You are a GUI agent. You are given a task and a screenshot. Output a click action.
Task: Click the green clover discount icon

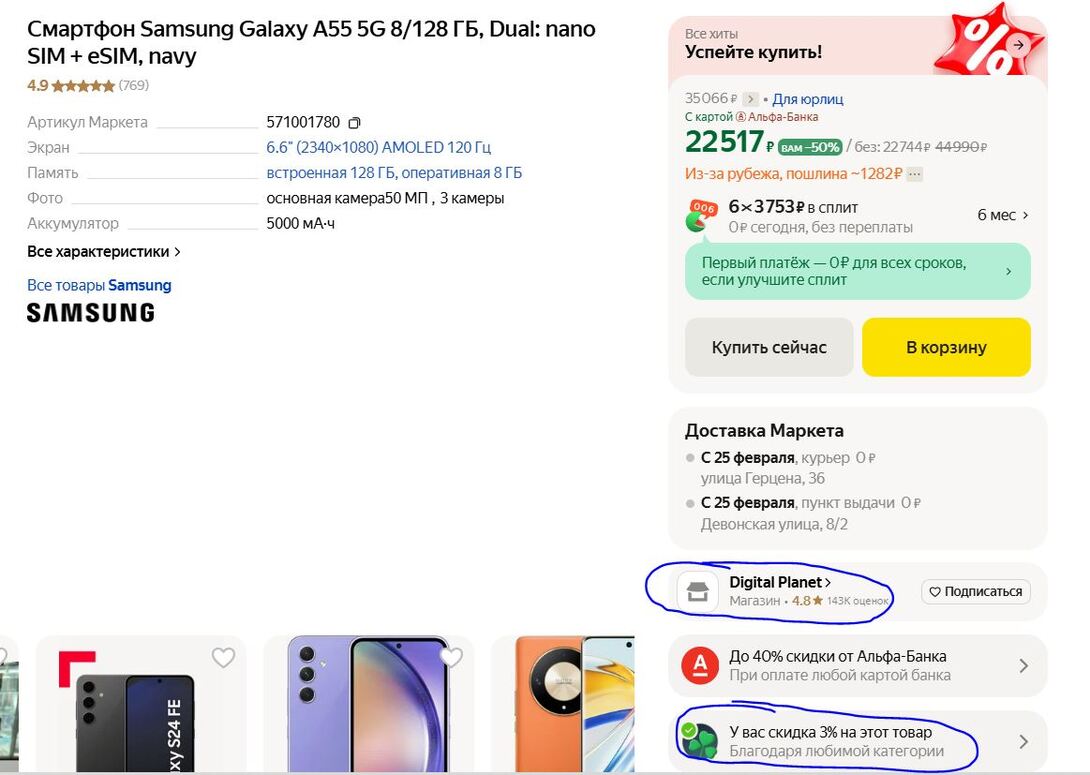pyautogui.click(x=699, y=741)
